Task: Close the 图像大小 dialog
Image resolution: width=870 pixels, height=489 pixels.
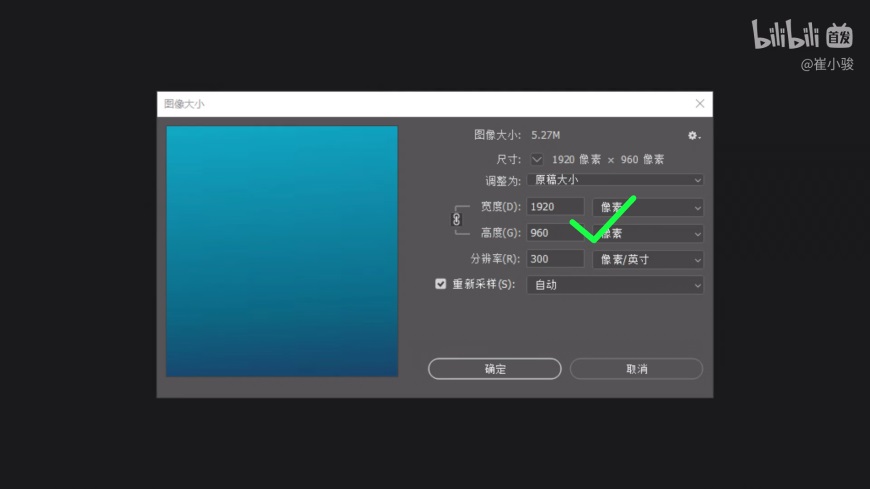Action: click(700, 104)
